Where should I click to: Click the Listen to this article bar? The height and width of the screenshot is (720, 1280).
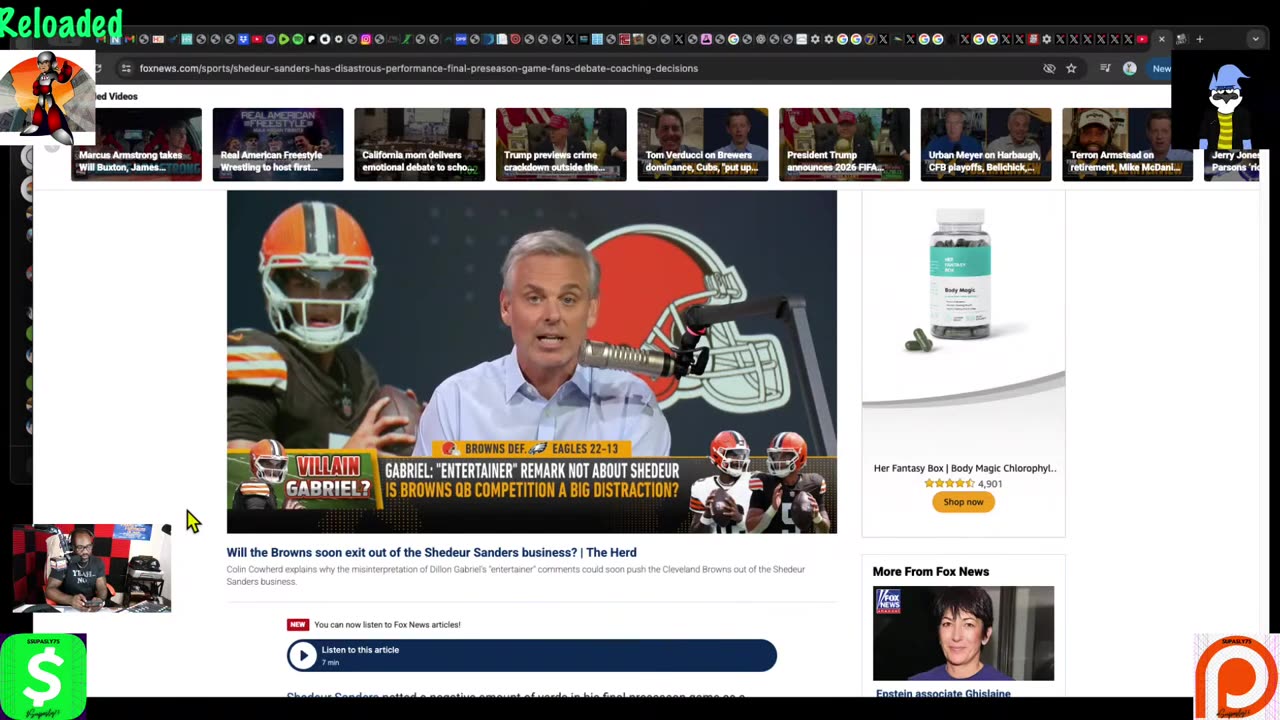(532, 655)
